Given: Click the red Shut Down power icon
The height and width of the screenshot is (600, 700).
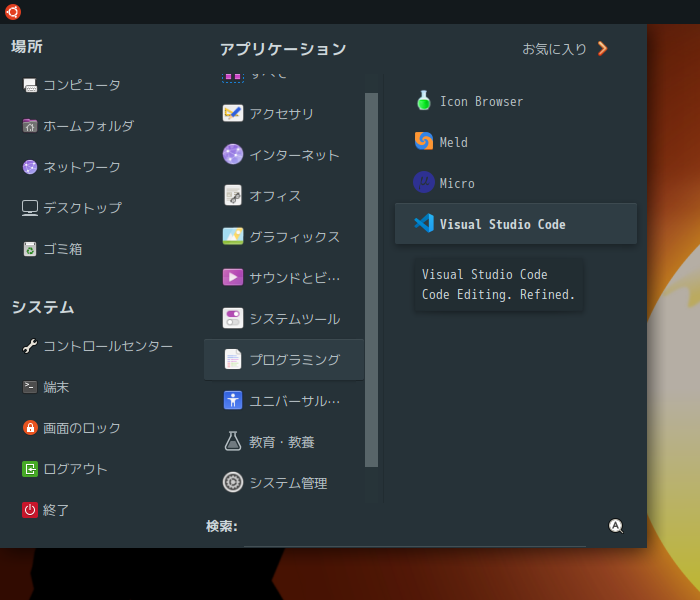Looking at the screenshot, I should (30, 510).
